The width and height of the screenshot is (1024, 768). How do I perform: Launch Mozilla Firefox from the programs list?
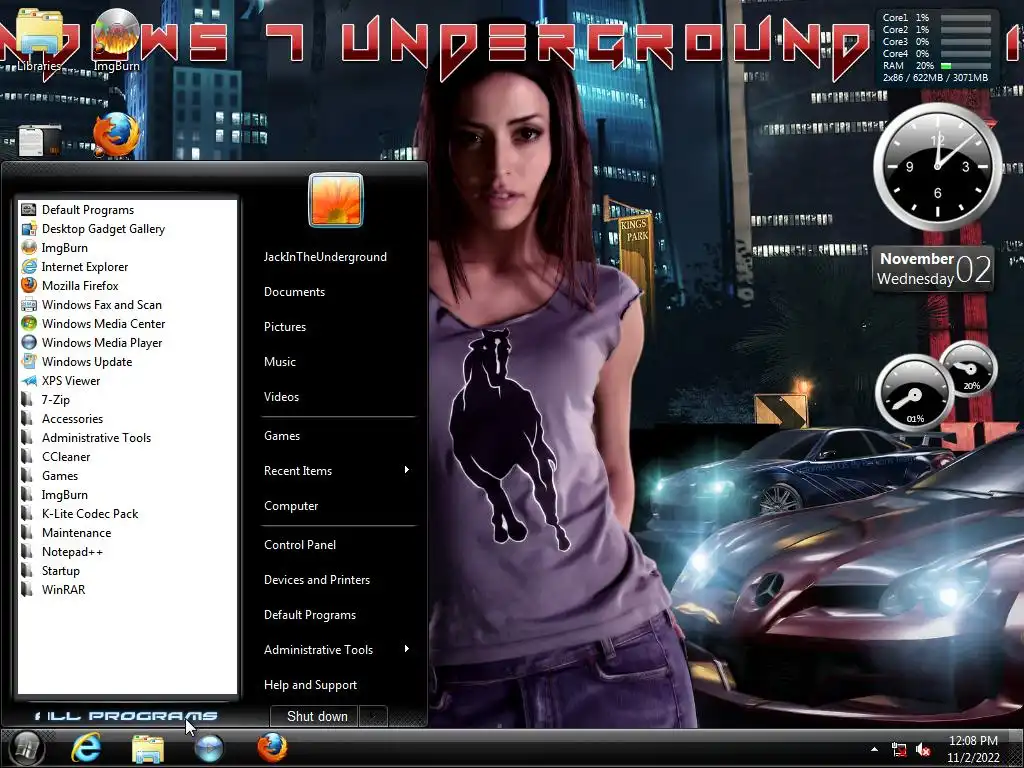127,285
